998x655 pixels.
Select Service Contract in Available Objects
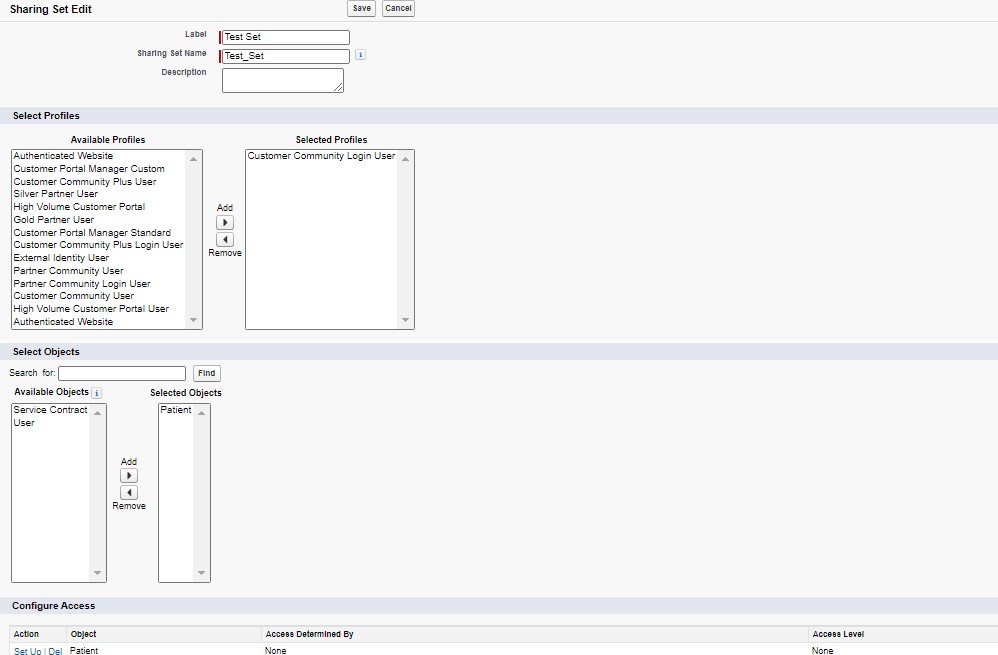point(50,410)
